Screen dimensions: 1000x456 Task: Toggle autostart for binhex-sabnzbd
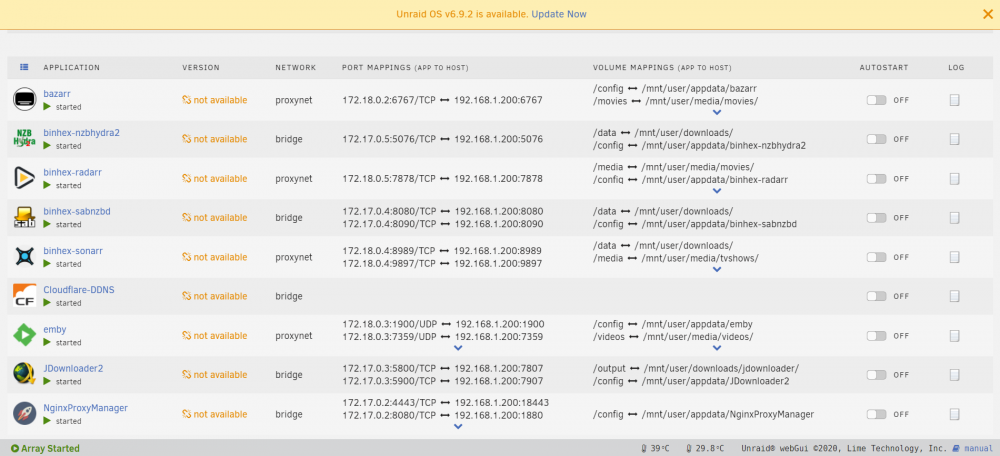point(876,217)
